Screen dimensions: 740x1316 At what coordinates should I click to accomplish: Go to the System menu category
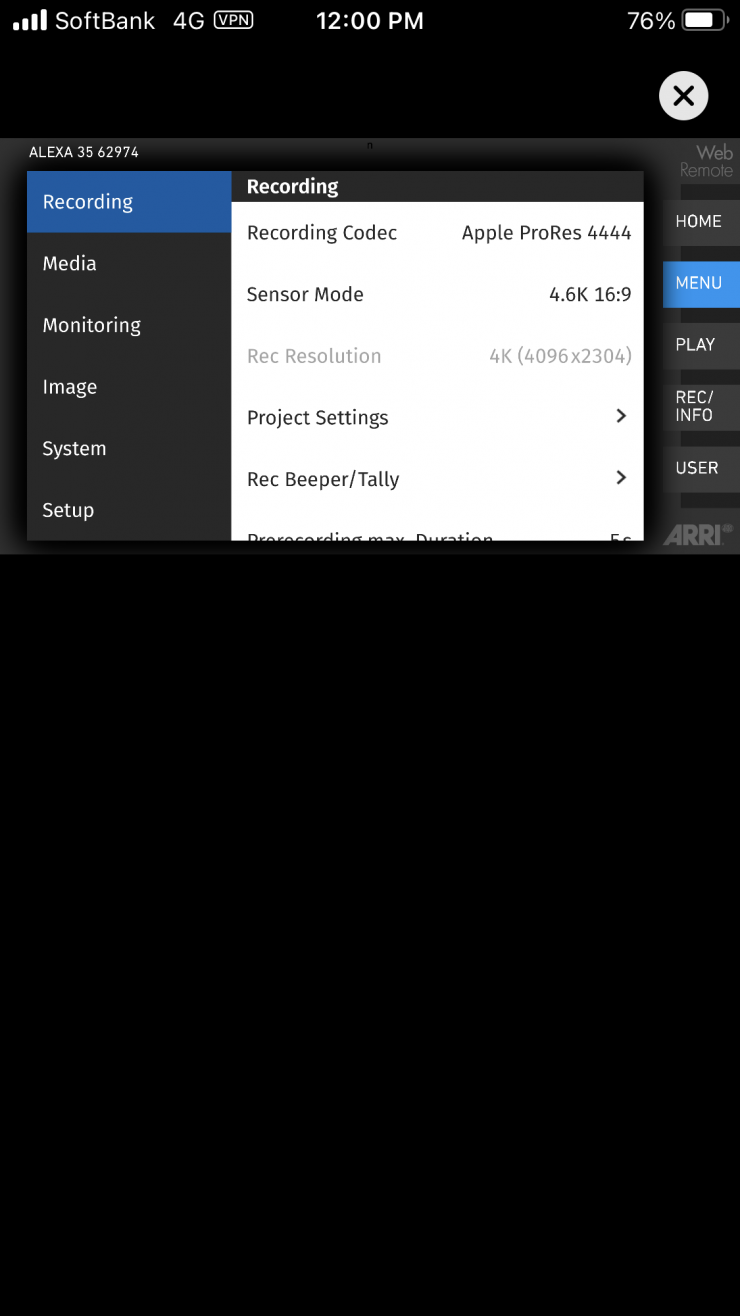coord(129,449)
